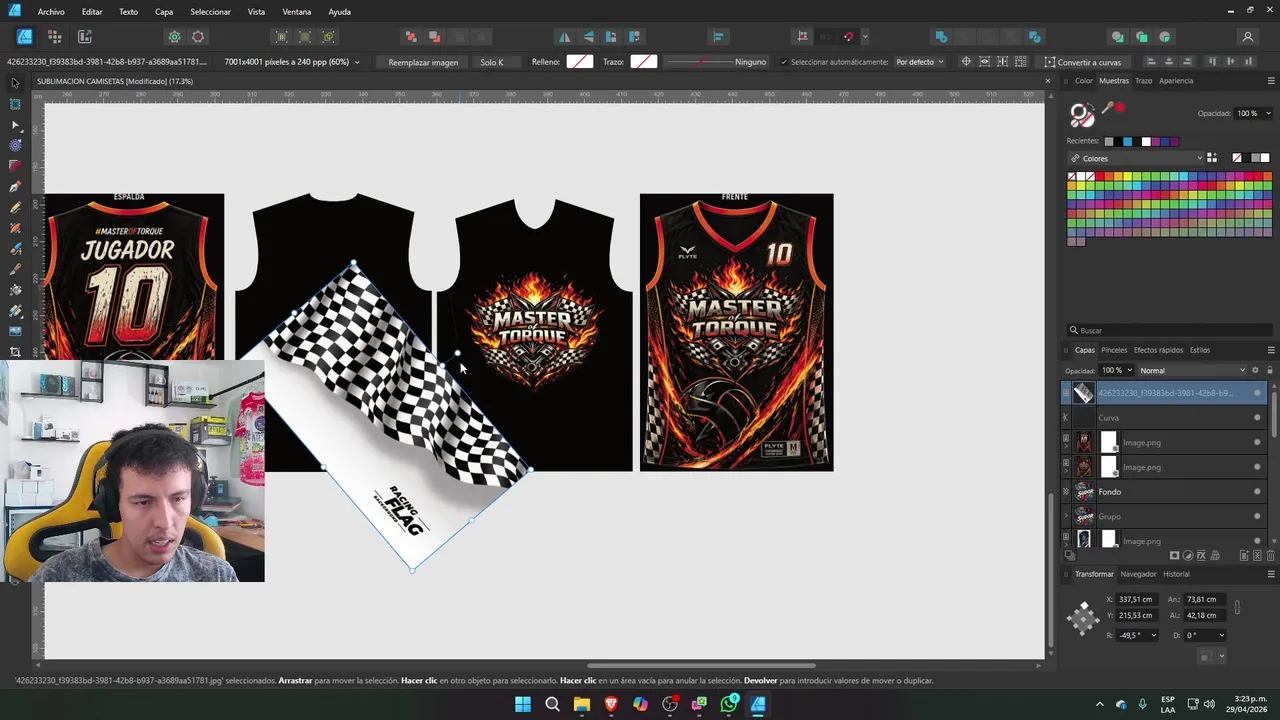1280x720 pixels.
Task: Toggle visibility of the Curva layer
Action: [x=1257, y=418]
